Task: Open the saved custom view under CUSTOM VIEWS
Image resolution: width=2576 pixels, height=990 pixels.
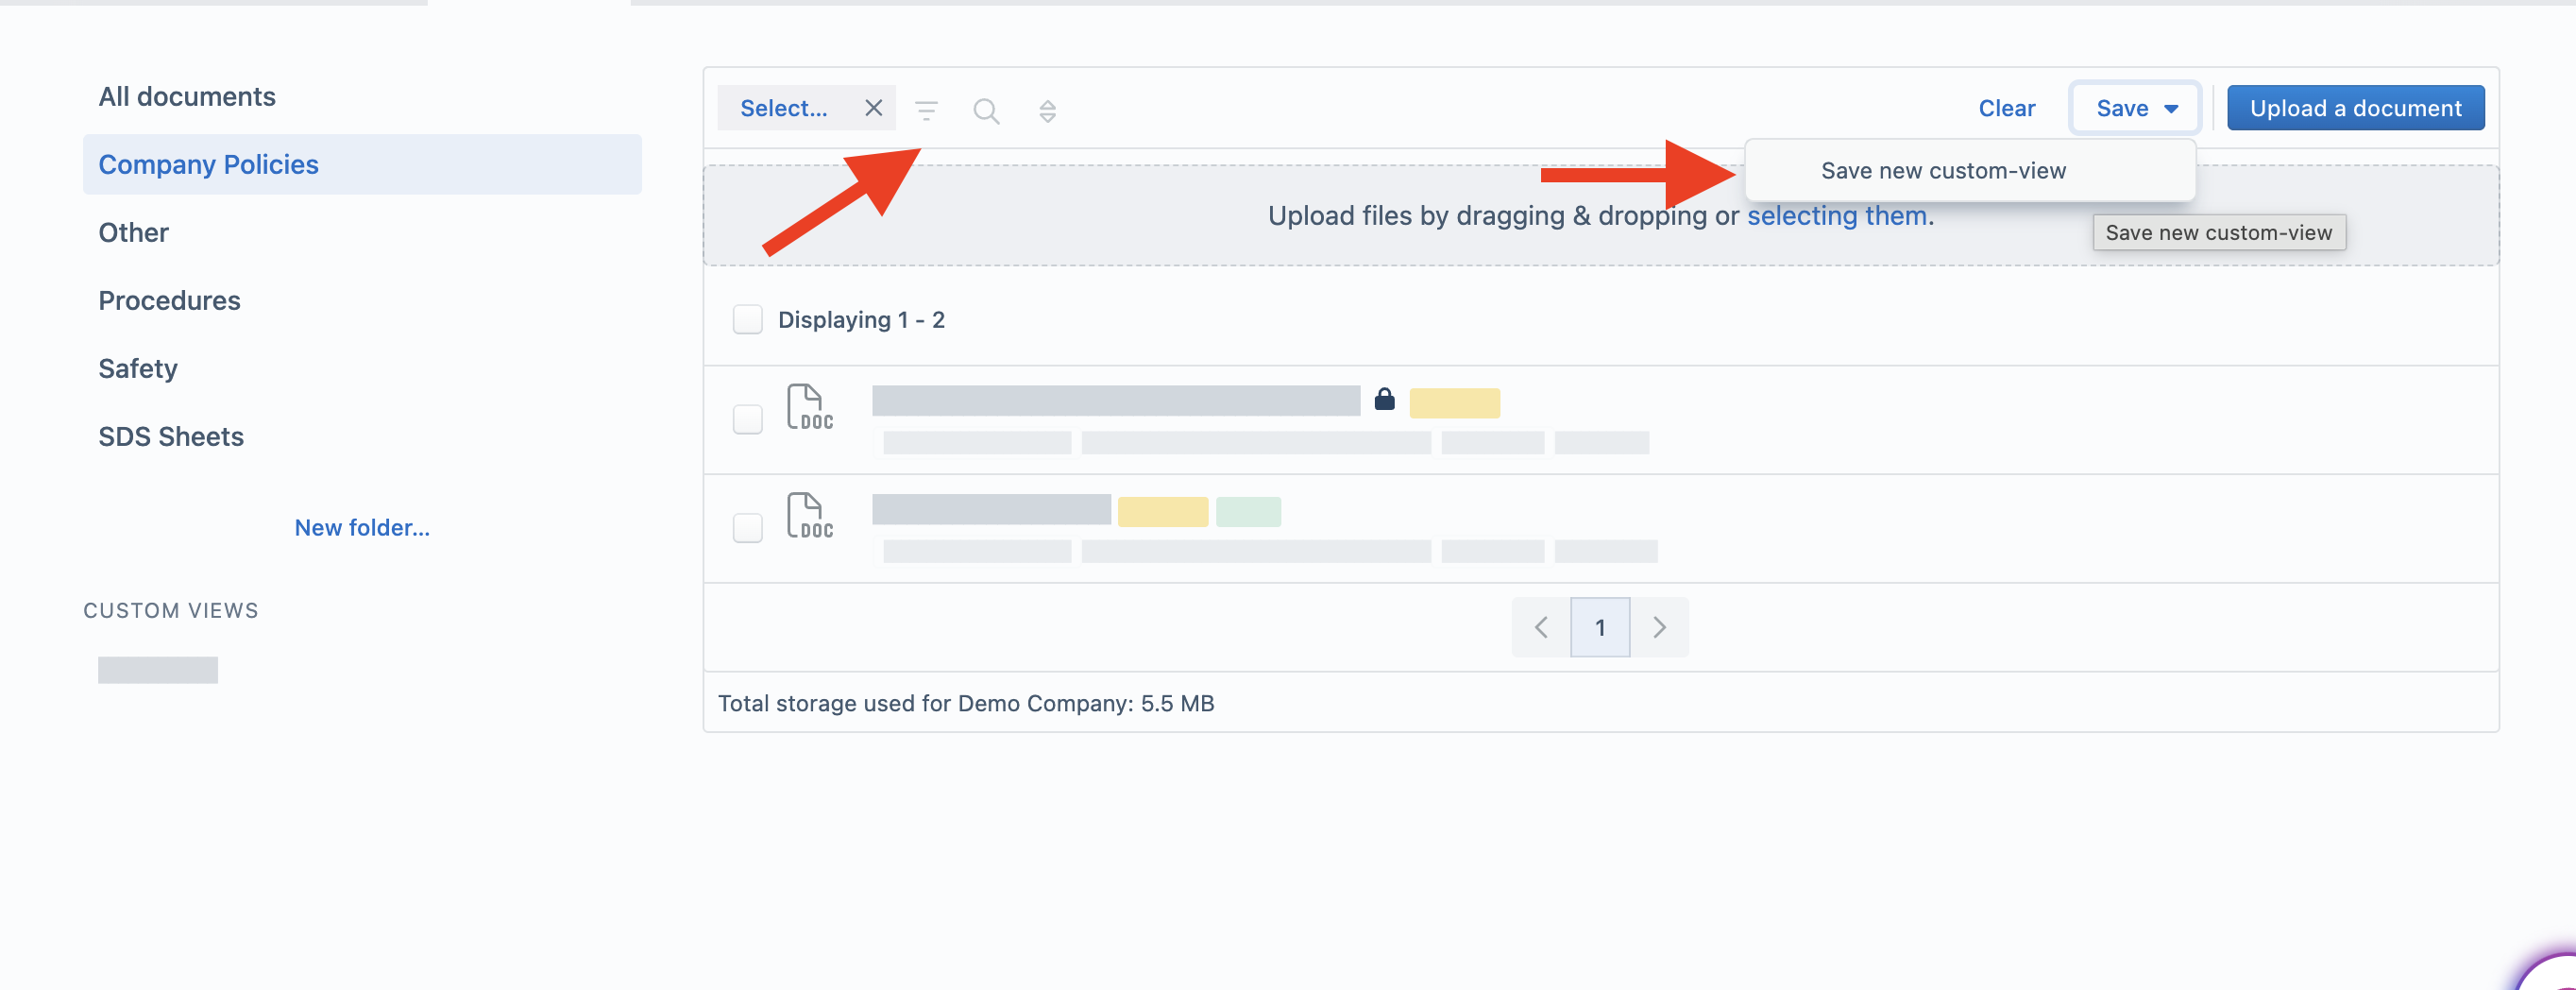Action: click(x=158, y=670)
